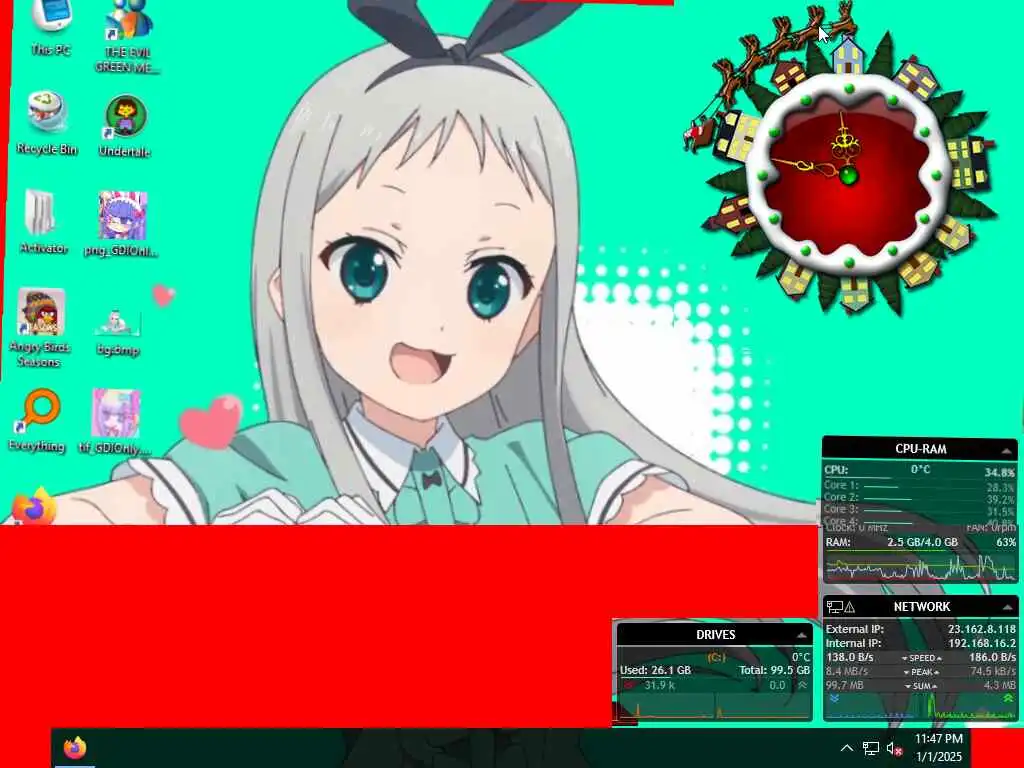This screenshot has width=1024, height=768.
Task: Open the Recycle Bin icon
Action: point(46,123)
